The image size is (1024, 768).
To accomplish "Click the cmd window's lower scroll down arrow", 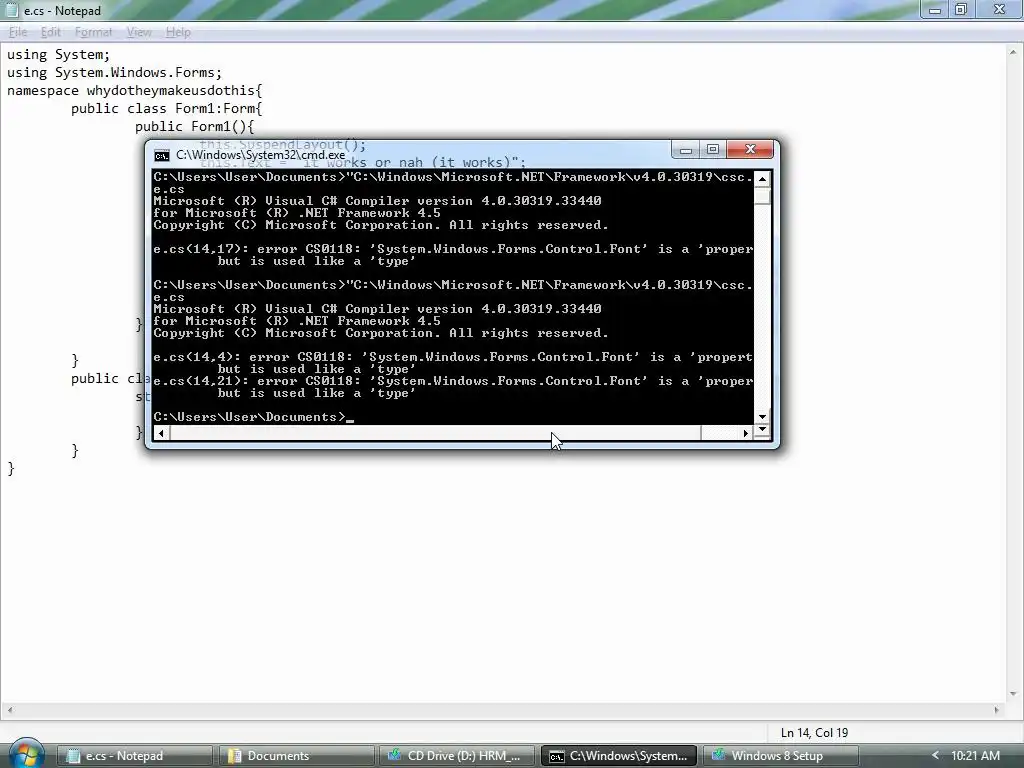I will pyautogui.click(x=762, y=430).
